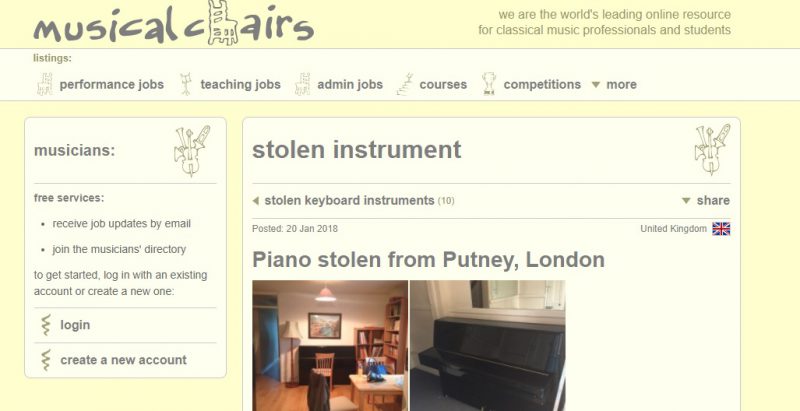Click create a new account
Viewport: 800px width, 411px height.
point(123,360)
